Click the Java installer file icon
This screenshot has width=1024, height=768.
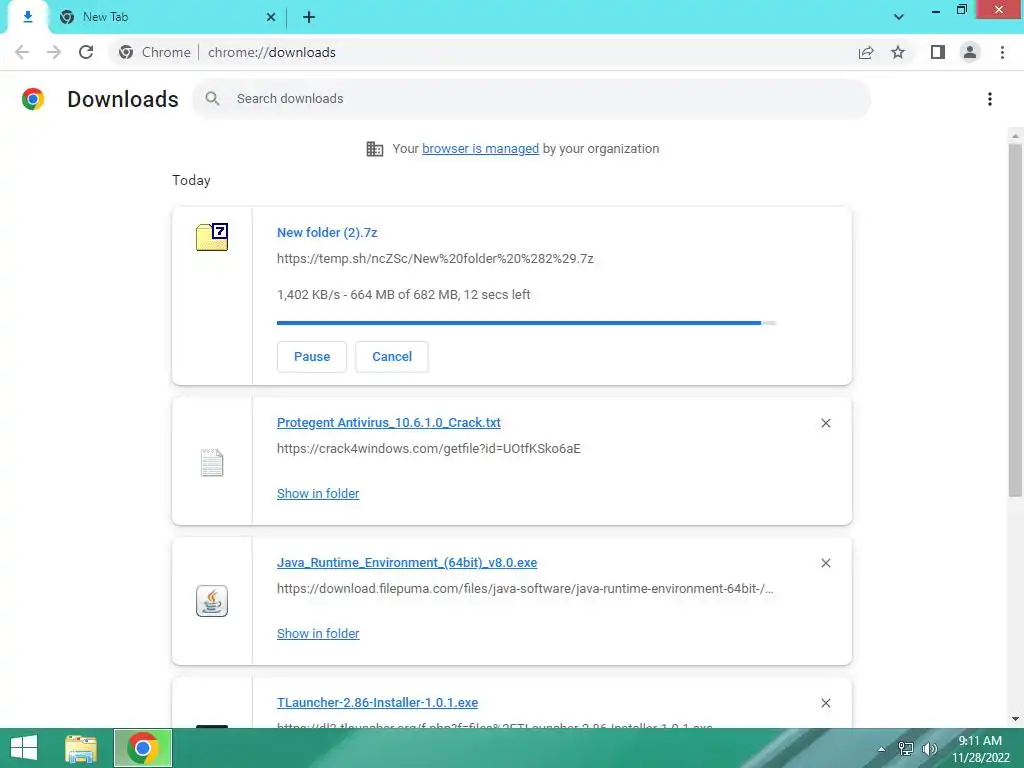coord(212,601)
